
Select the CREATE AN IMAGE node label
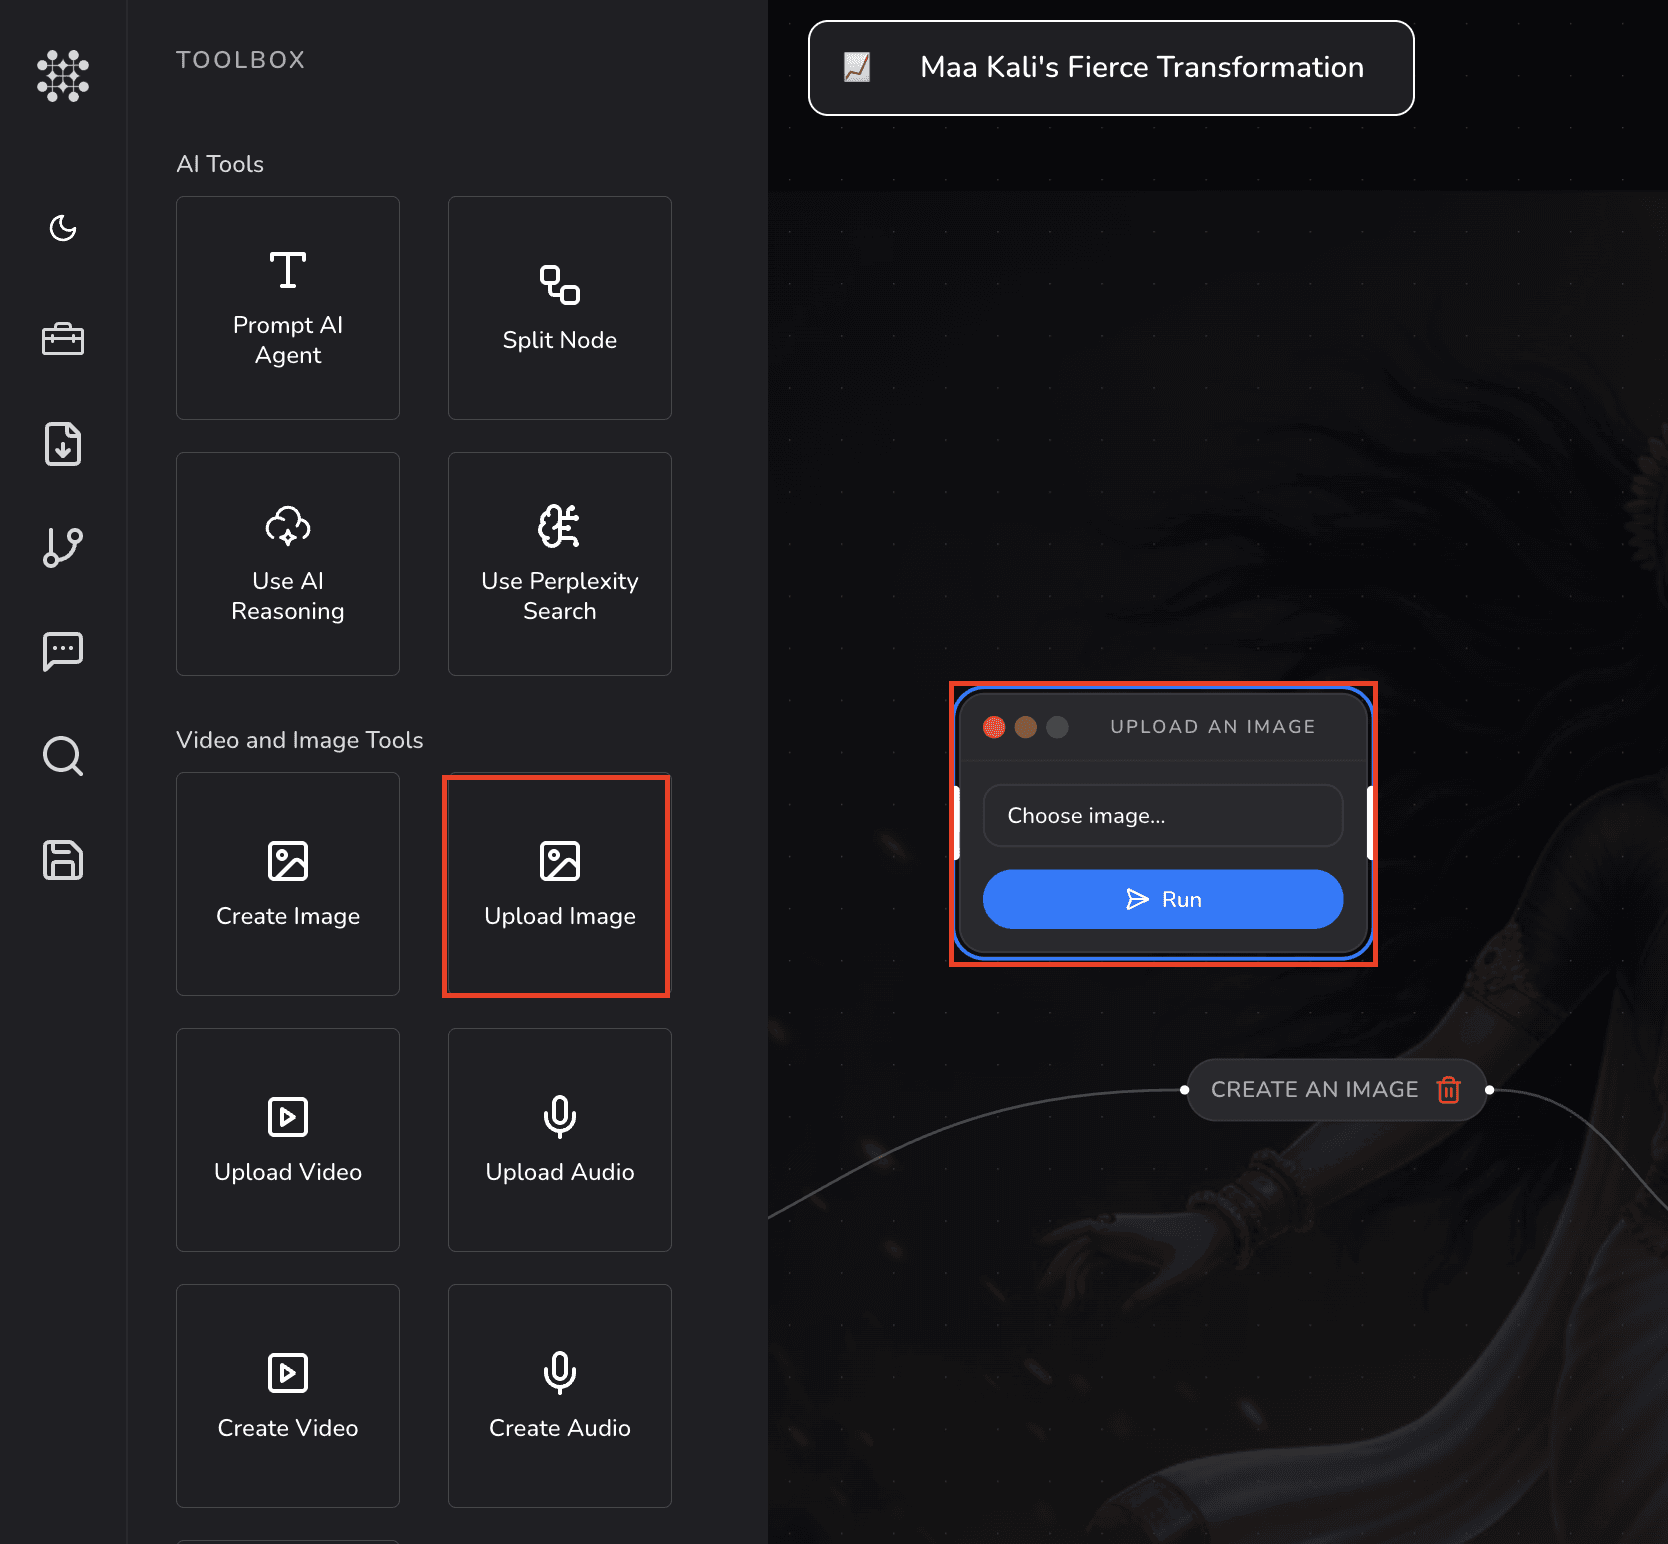1314,1089
